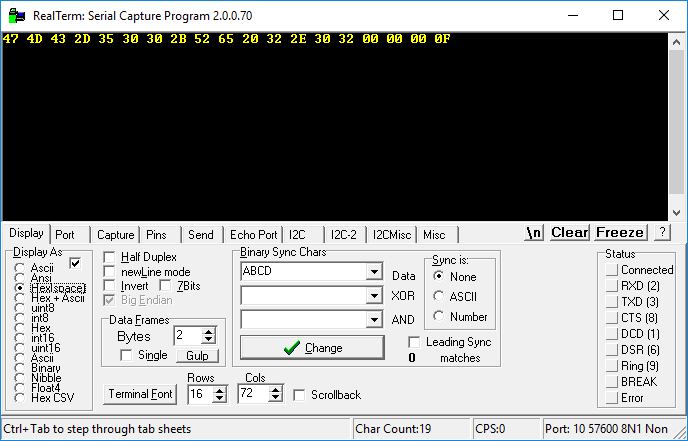Open help with the ? button
Viewport: 688px width, 441px height.
tap(662, 233)
